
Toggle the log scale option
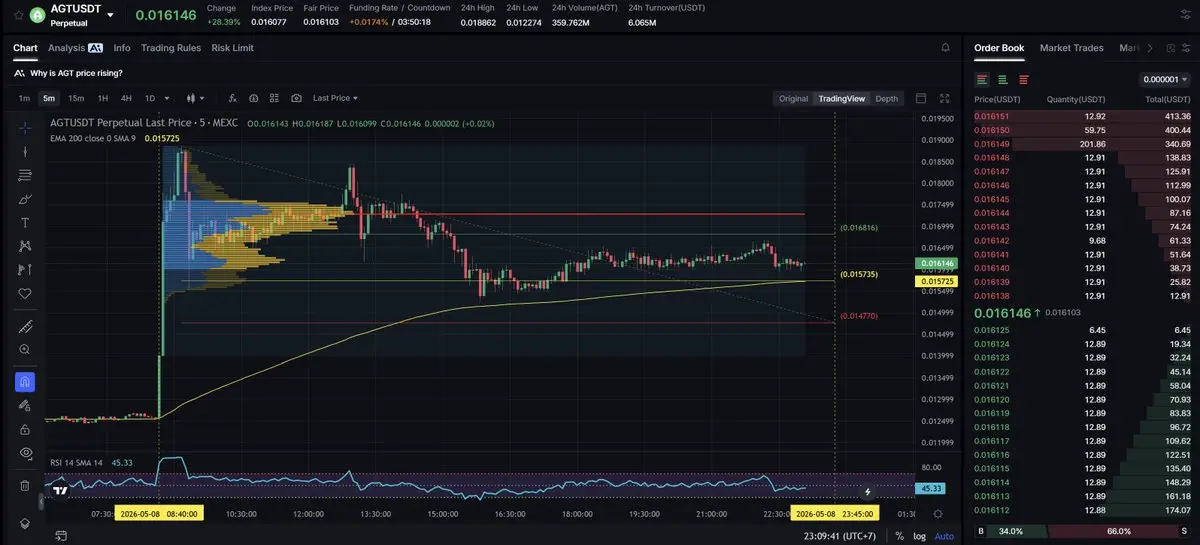point(918,535)
